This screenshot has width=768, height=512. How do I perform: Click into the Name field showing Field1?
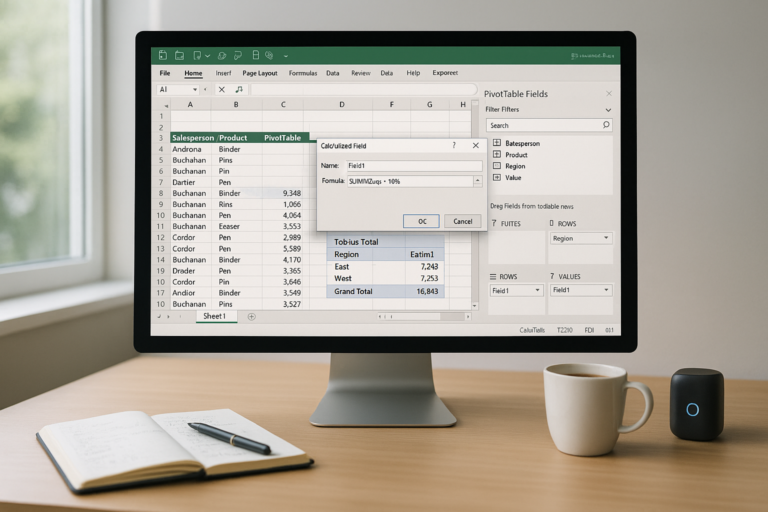[414, 166]
